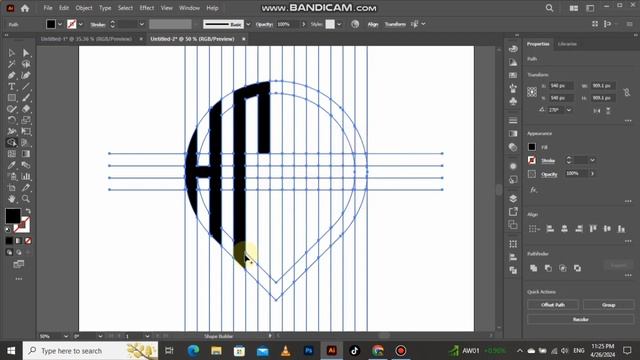
Task: Open Opacity options link in Appearance
Action: [x=549, y=174]
